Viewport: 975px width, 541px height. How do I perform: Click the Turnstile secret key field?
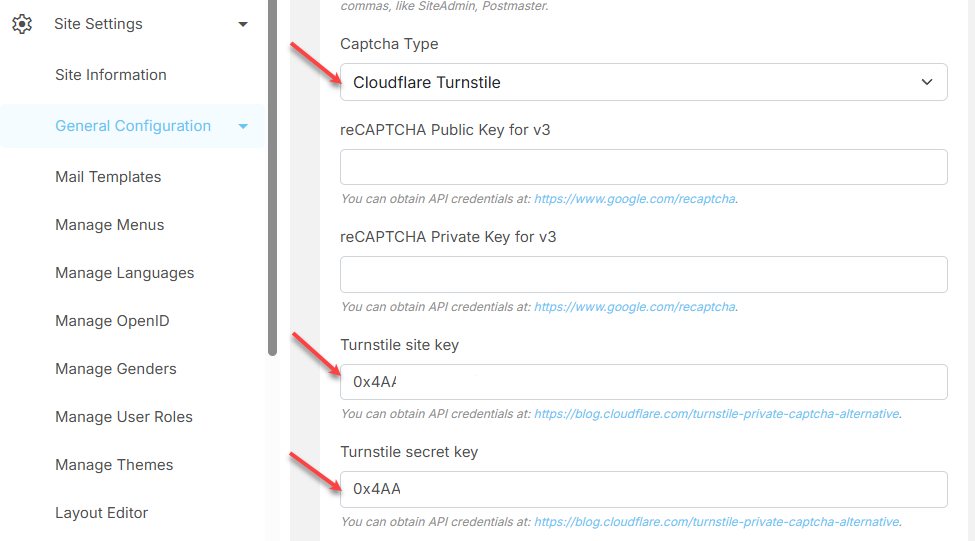643,489
